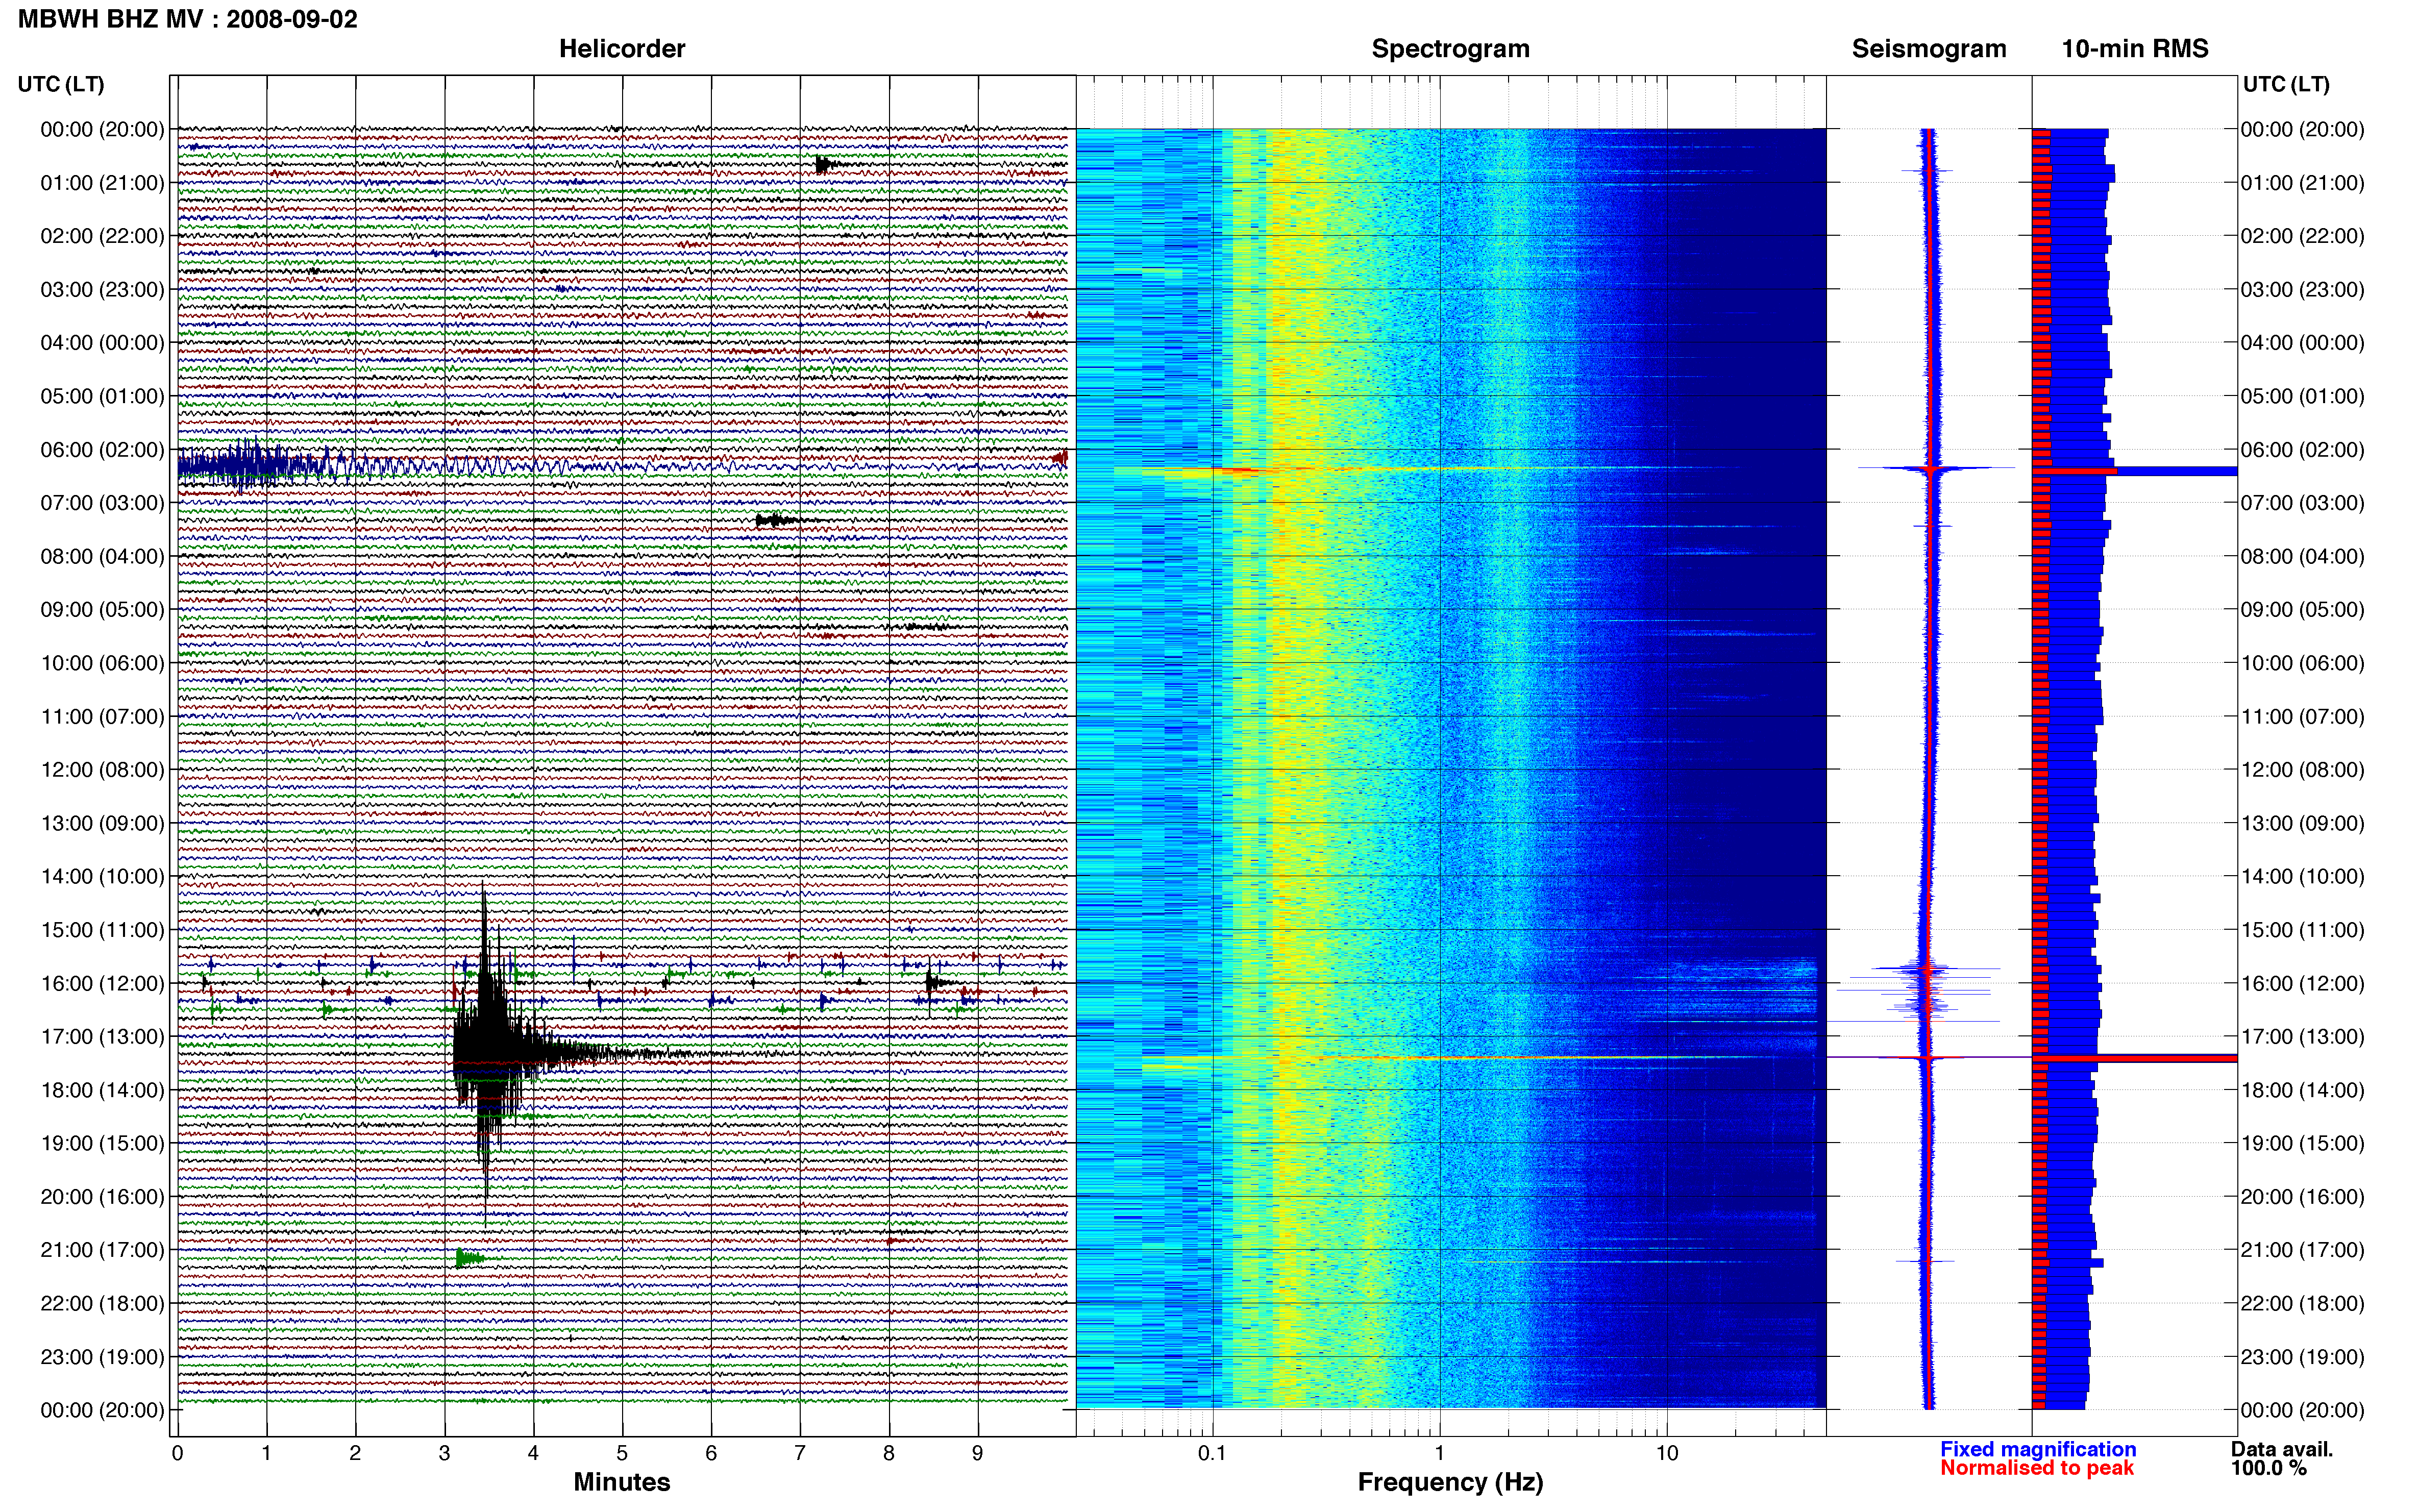The image size is (2419, 1512).
Task: Click the left 22:00 (18:00) time label
Action: point(102,1303)
